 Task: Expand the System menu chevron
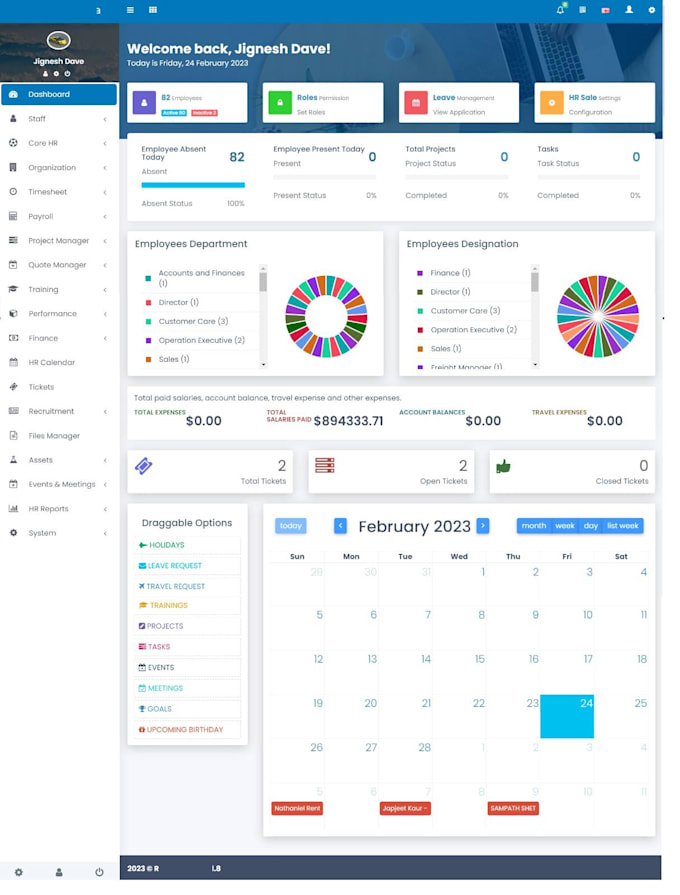105,533
